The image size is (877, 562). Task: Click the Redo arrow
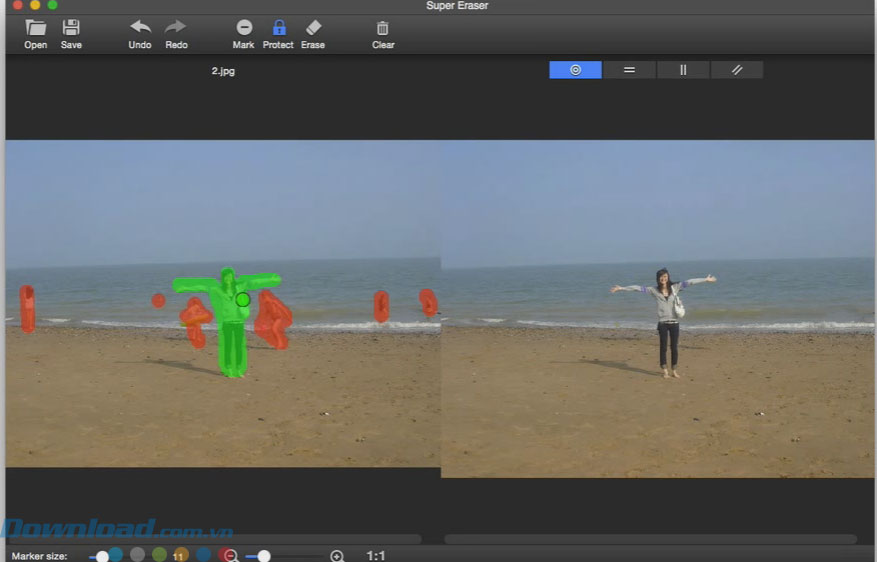tap(176, 29)
